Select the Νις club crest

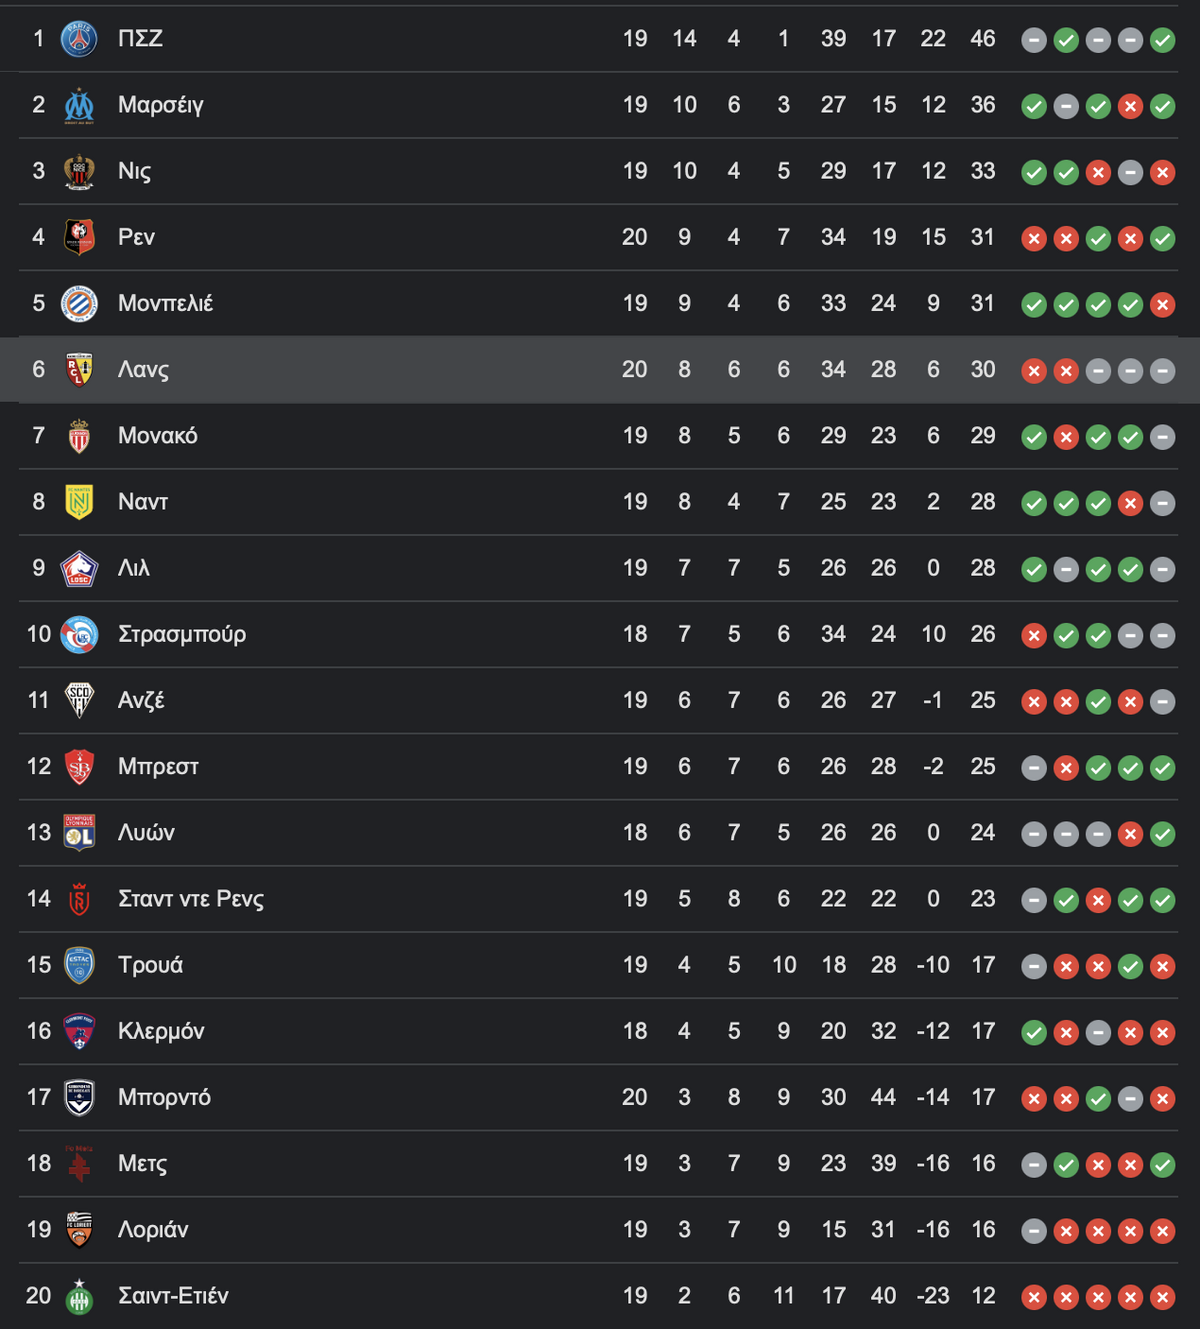coord(79,171)
